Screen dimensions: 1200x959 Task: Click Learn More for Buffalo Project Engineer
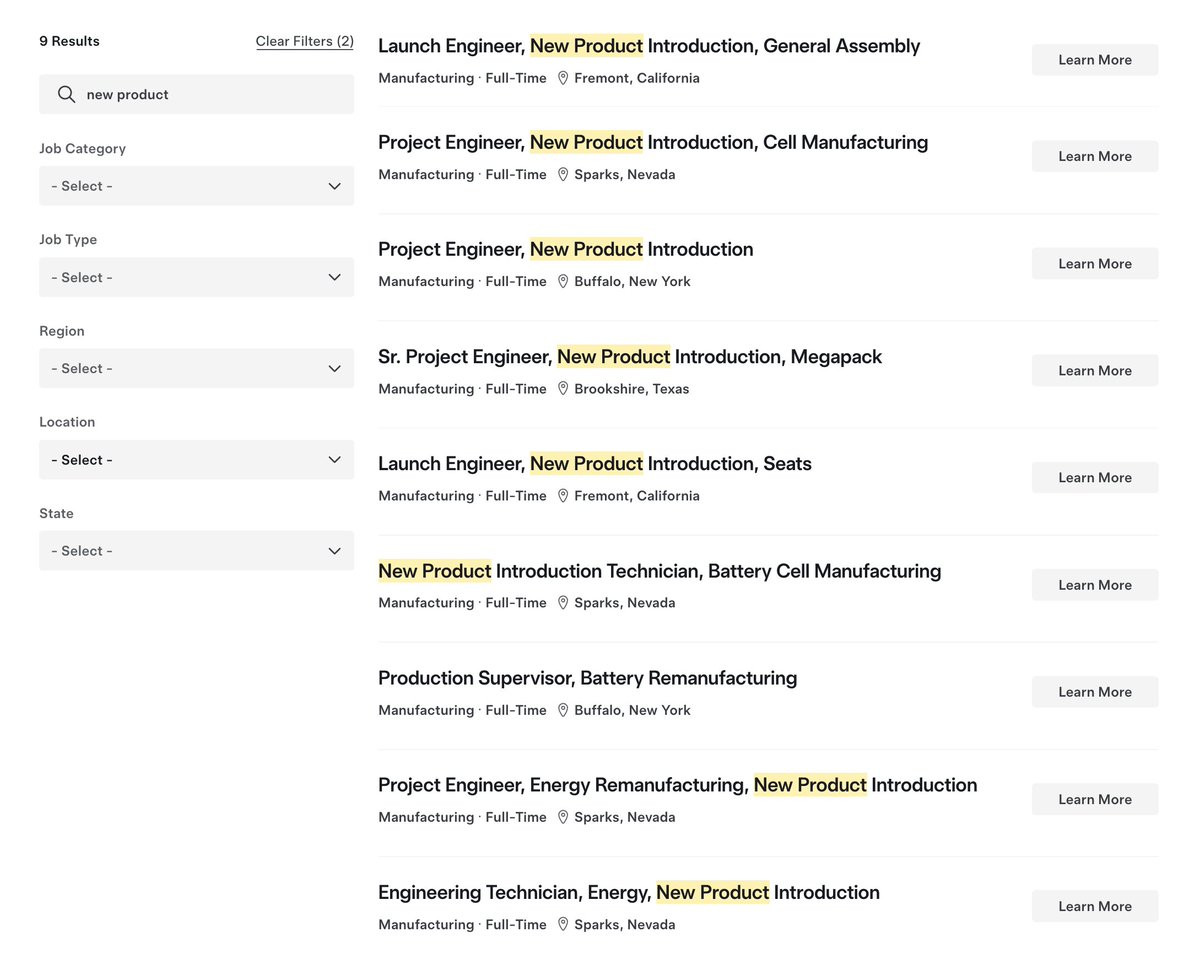point(1094,264)
